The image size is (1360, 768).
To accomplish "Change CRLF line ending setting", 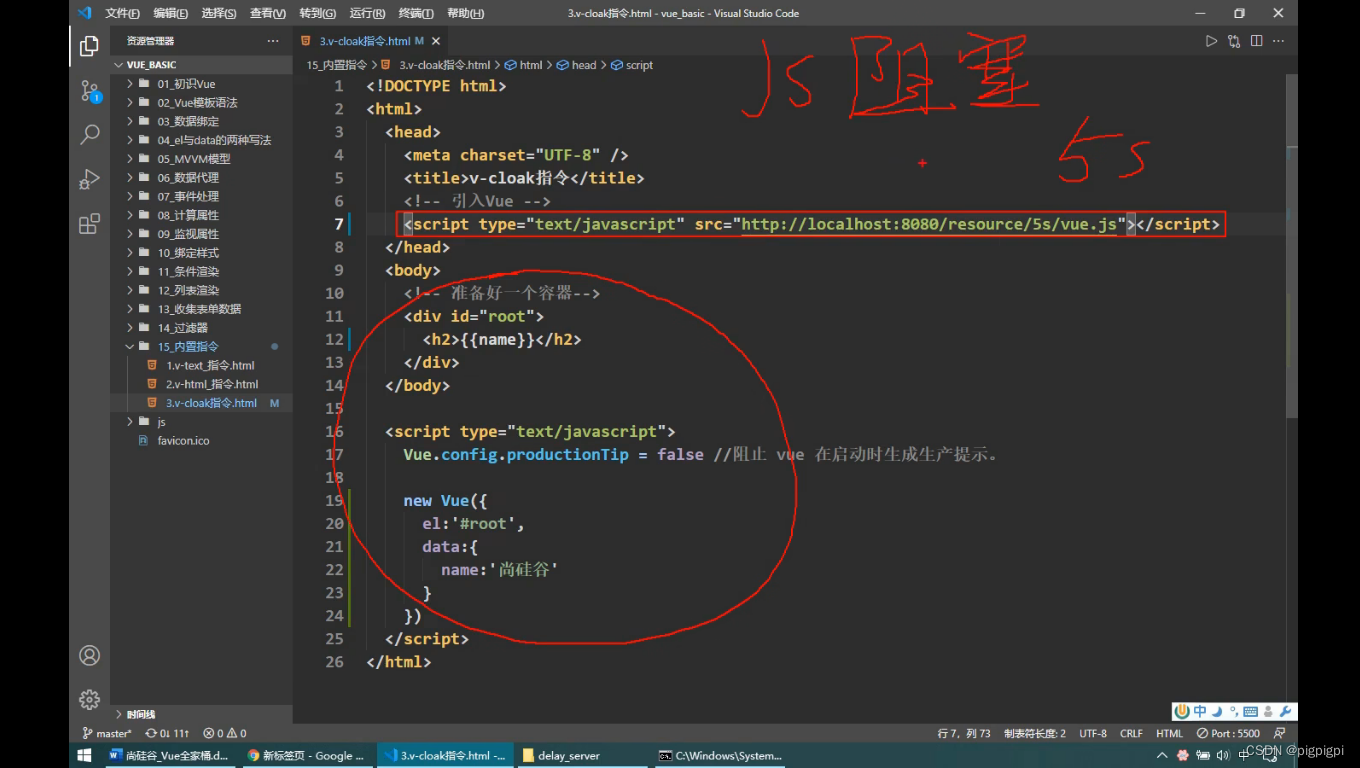I will click(x=1131, y=733).
